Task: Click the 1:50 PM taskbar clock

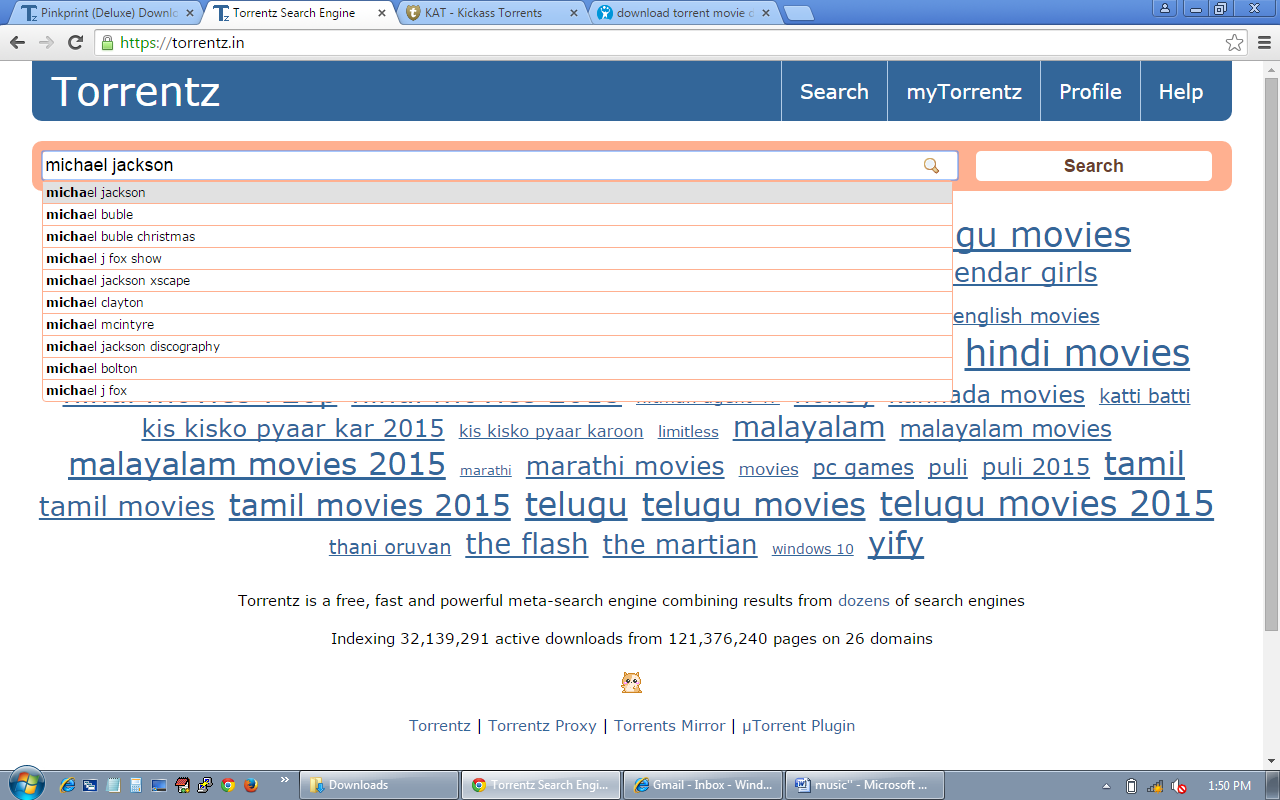Action: pos(1229,786)
